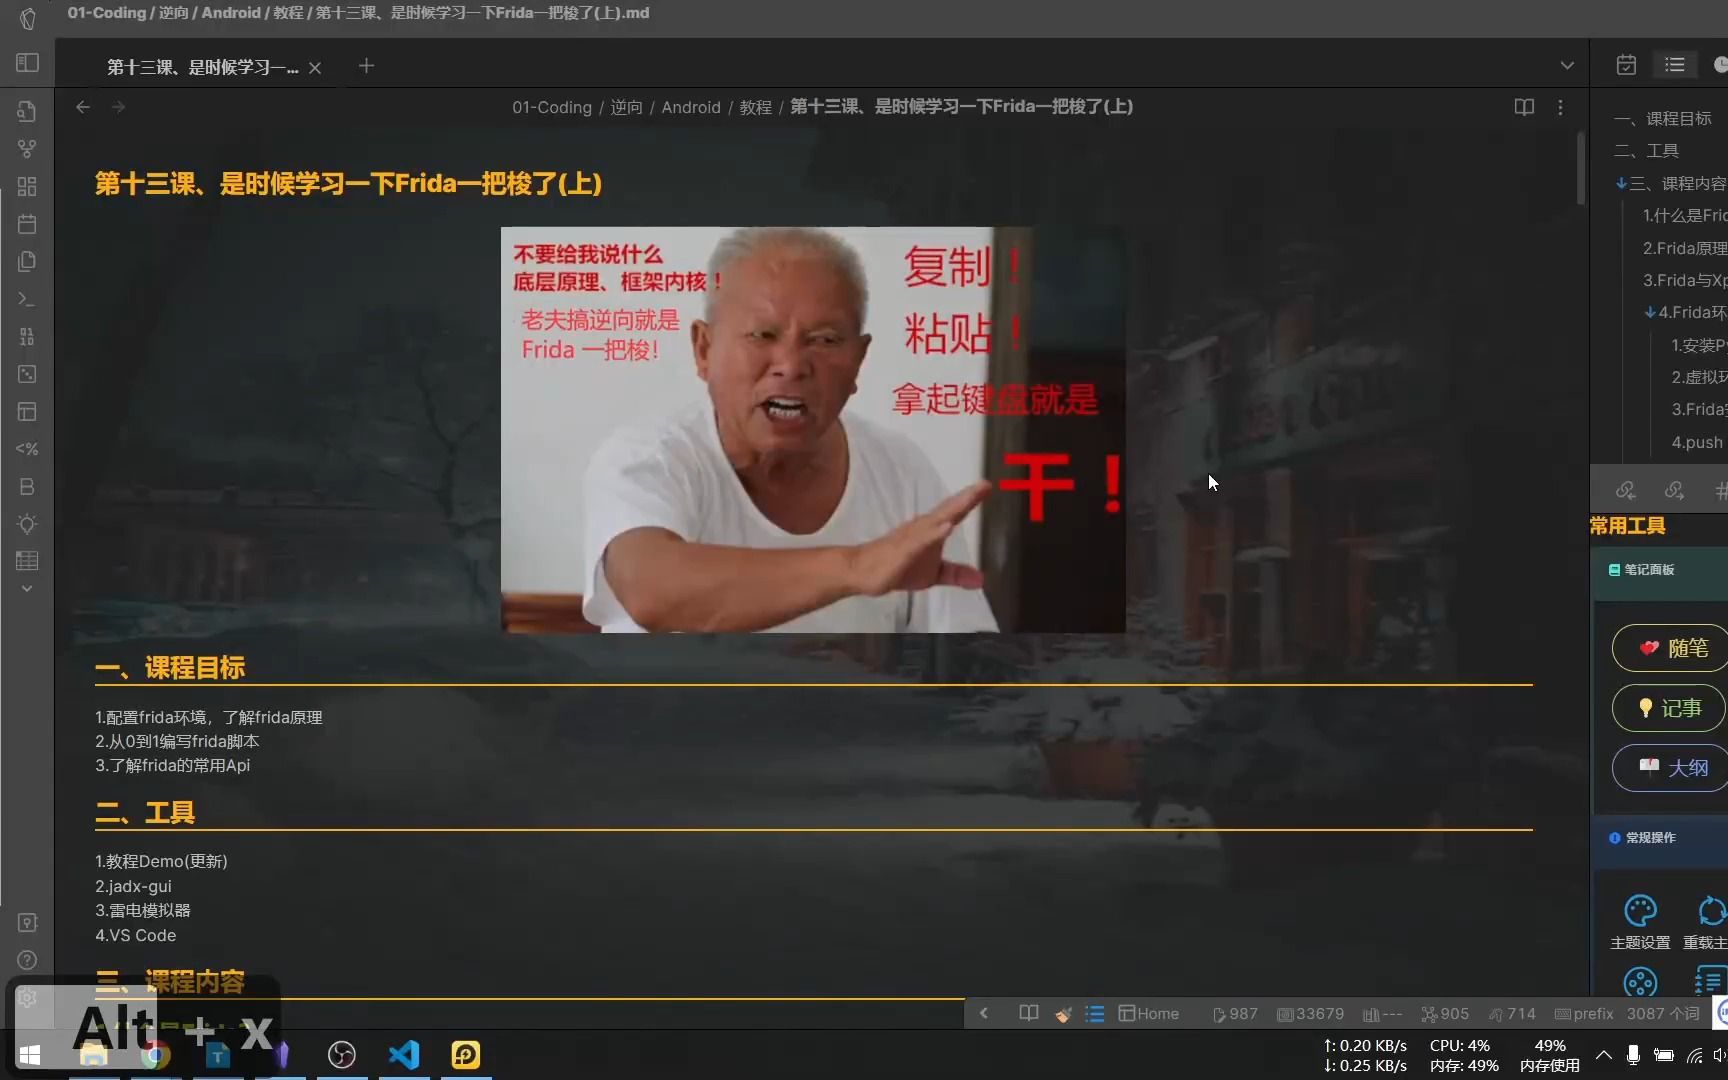Click the dice random note icon
The width and height of the screenshot is (1728, 1080).
tap(27, 374)
